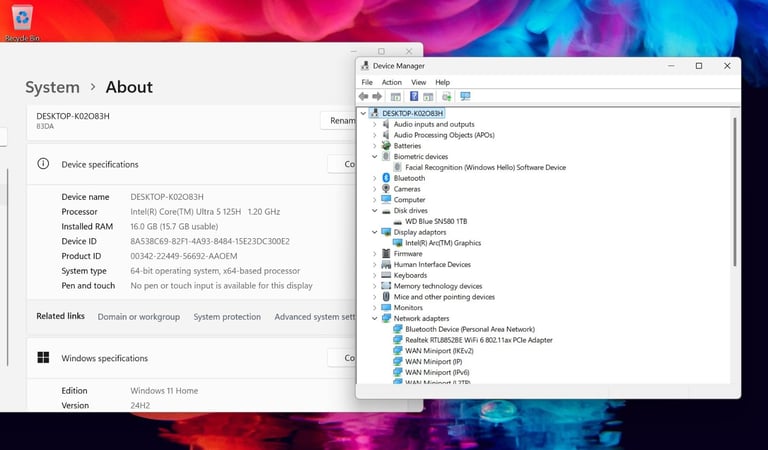Screen dimensions: 768x450
Task: Click the Firmware chip icon
Action: 386,253
